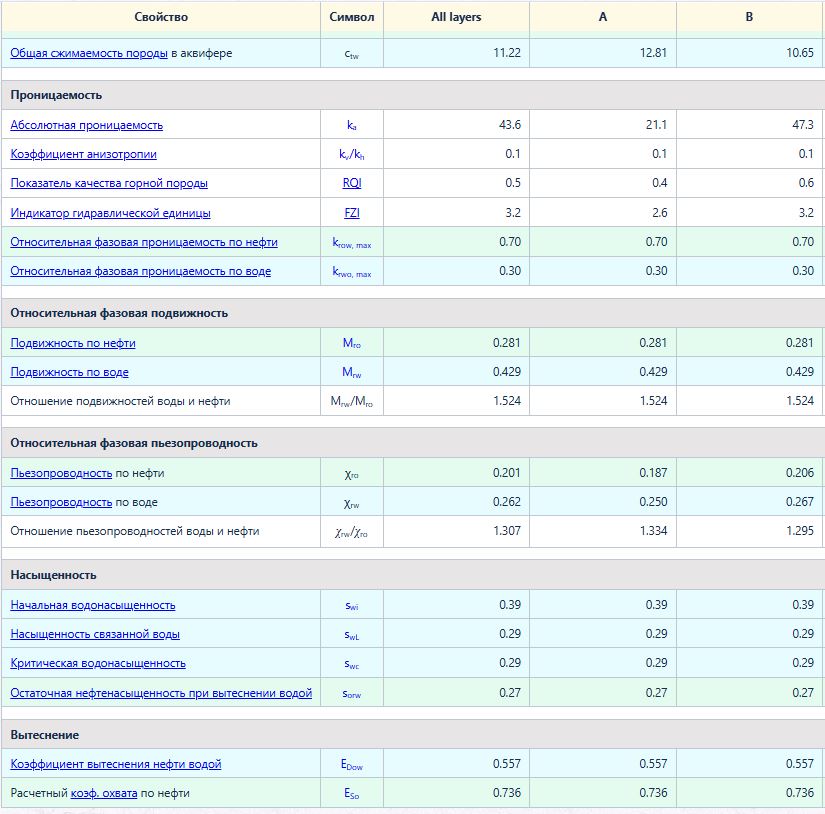Open Пьезопроводность link in по нефти row
The width and height of the screenshot is (825, 814).
61,473
